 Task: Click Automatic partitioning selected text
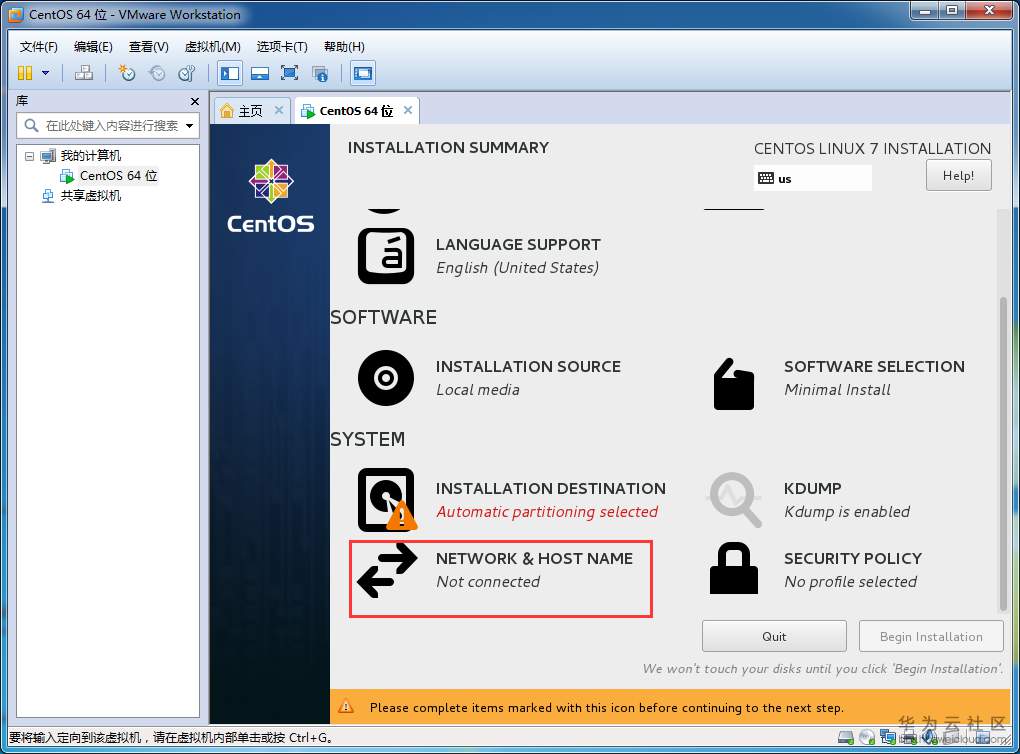click(x=547, y=512)
